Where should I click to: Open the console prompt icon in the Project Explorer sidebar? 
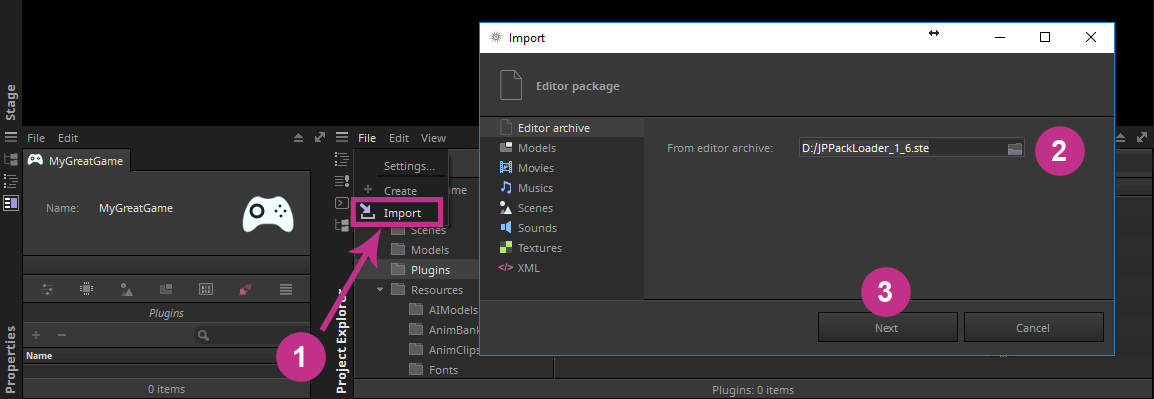(x=341, y=202)
